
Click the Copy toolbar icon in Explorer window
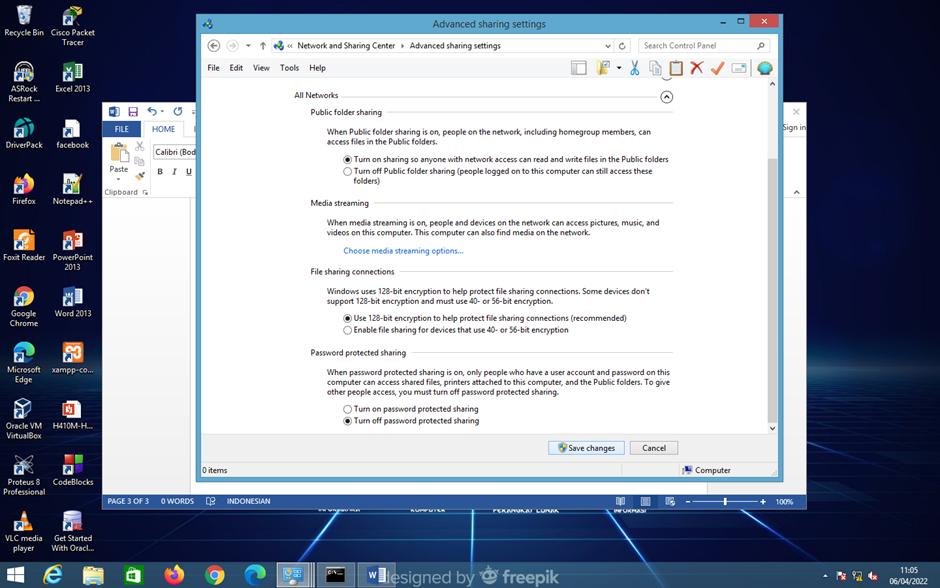[655, 68]
